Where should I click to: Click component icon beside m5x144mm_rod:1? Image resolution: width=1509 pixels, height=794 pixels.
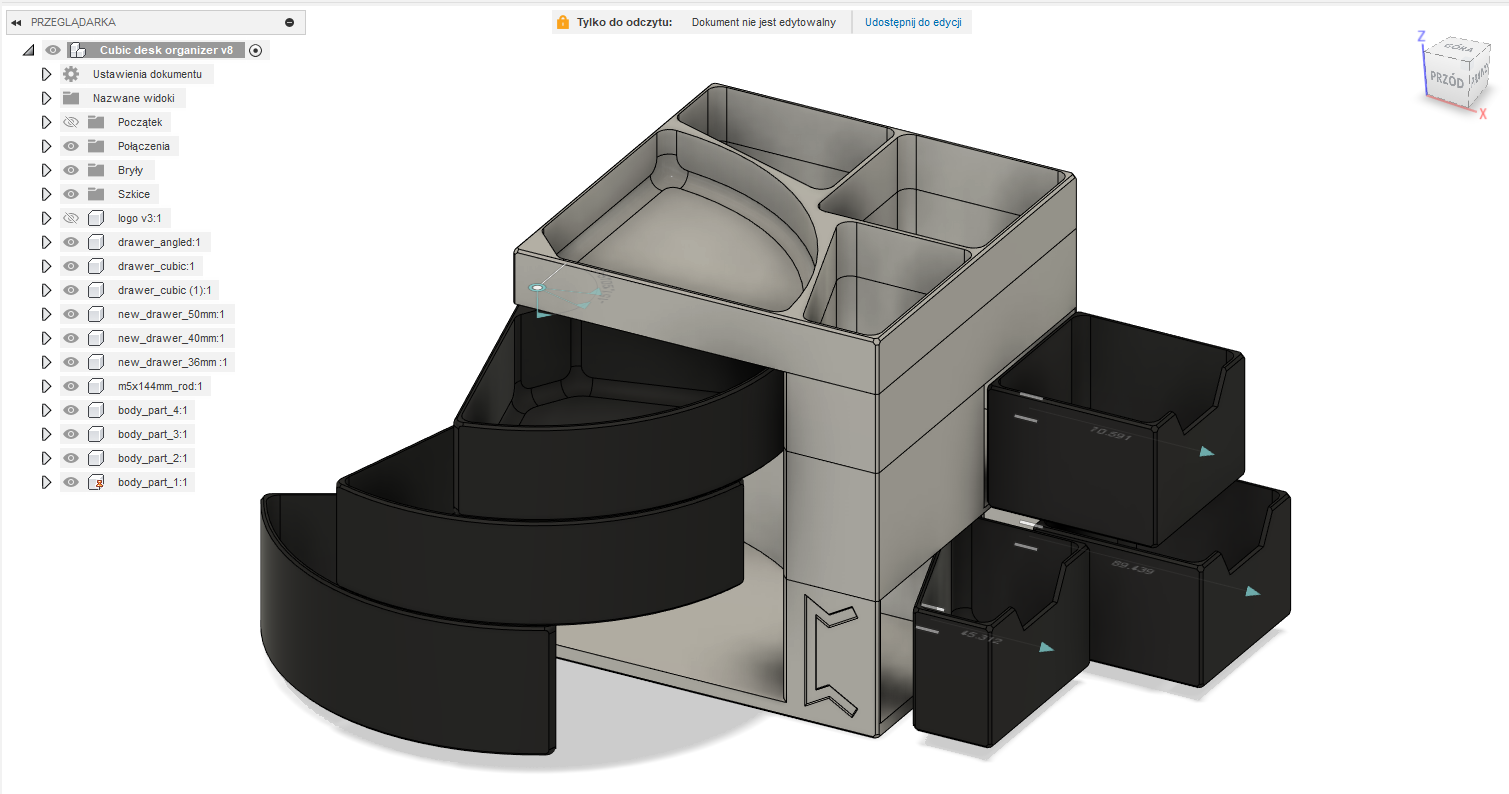[96, 386]
